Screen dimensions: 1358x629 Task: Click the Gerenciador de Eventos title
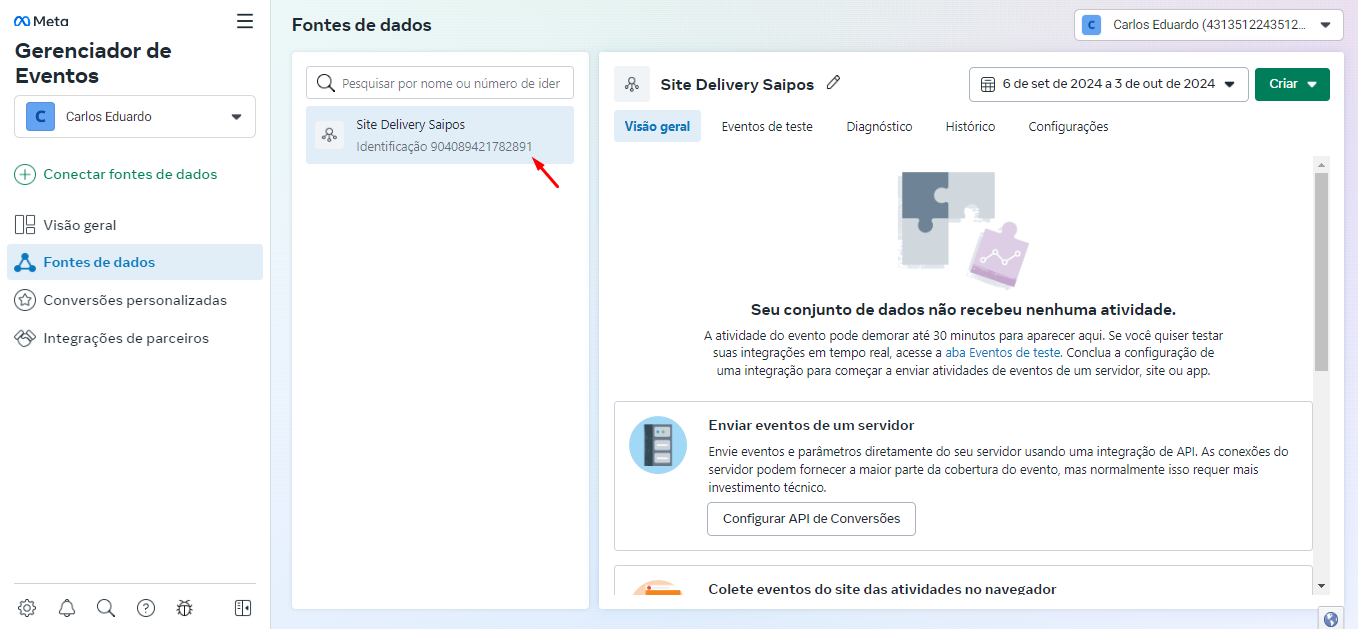(x=93, y=63)
